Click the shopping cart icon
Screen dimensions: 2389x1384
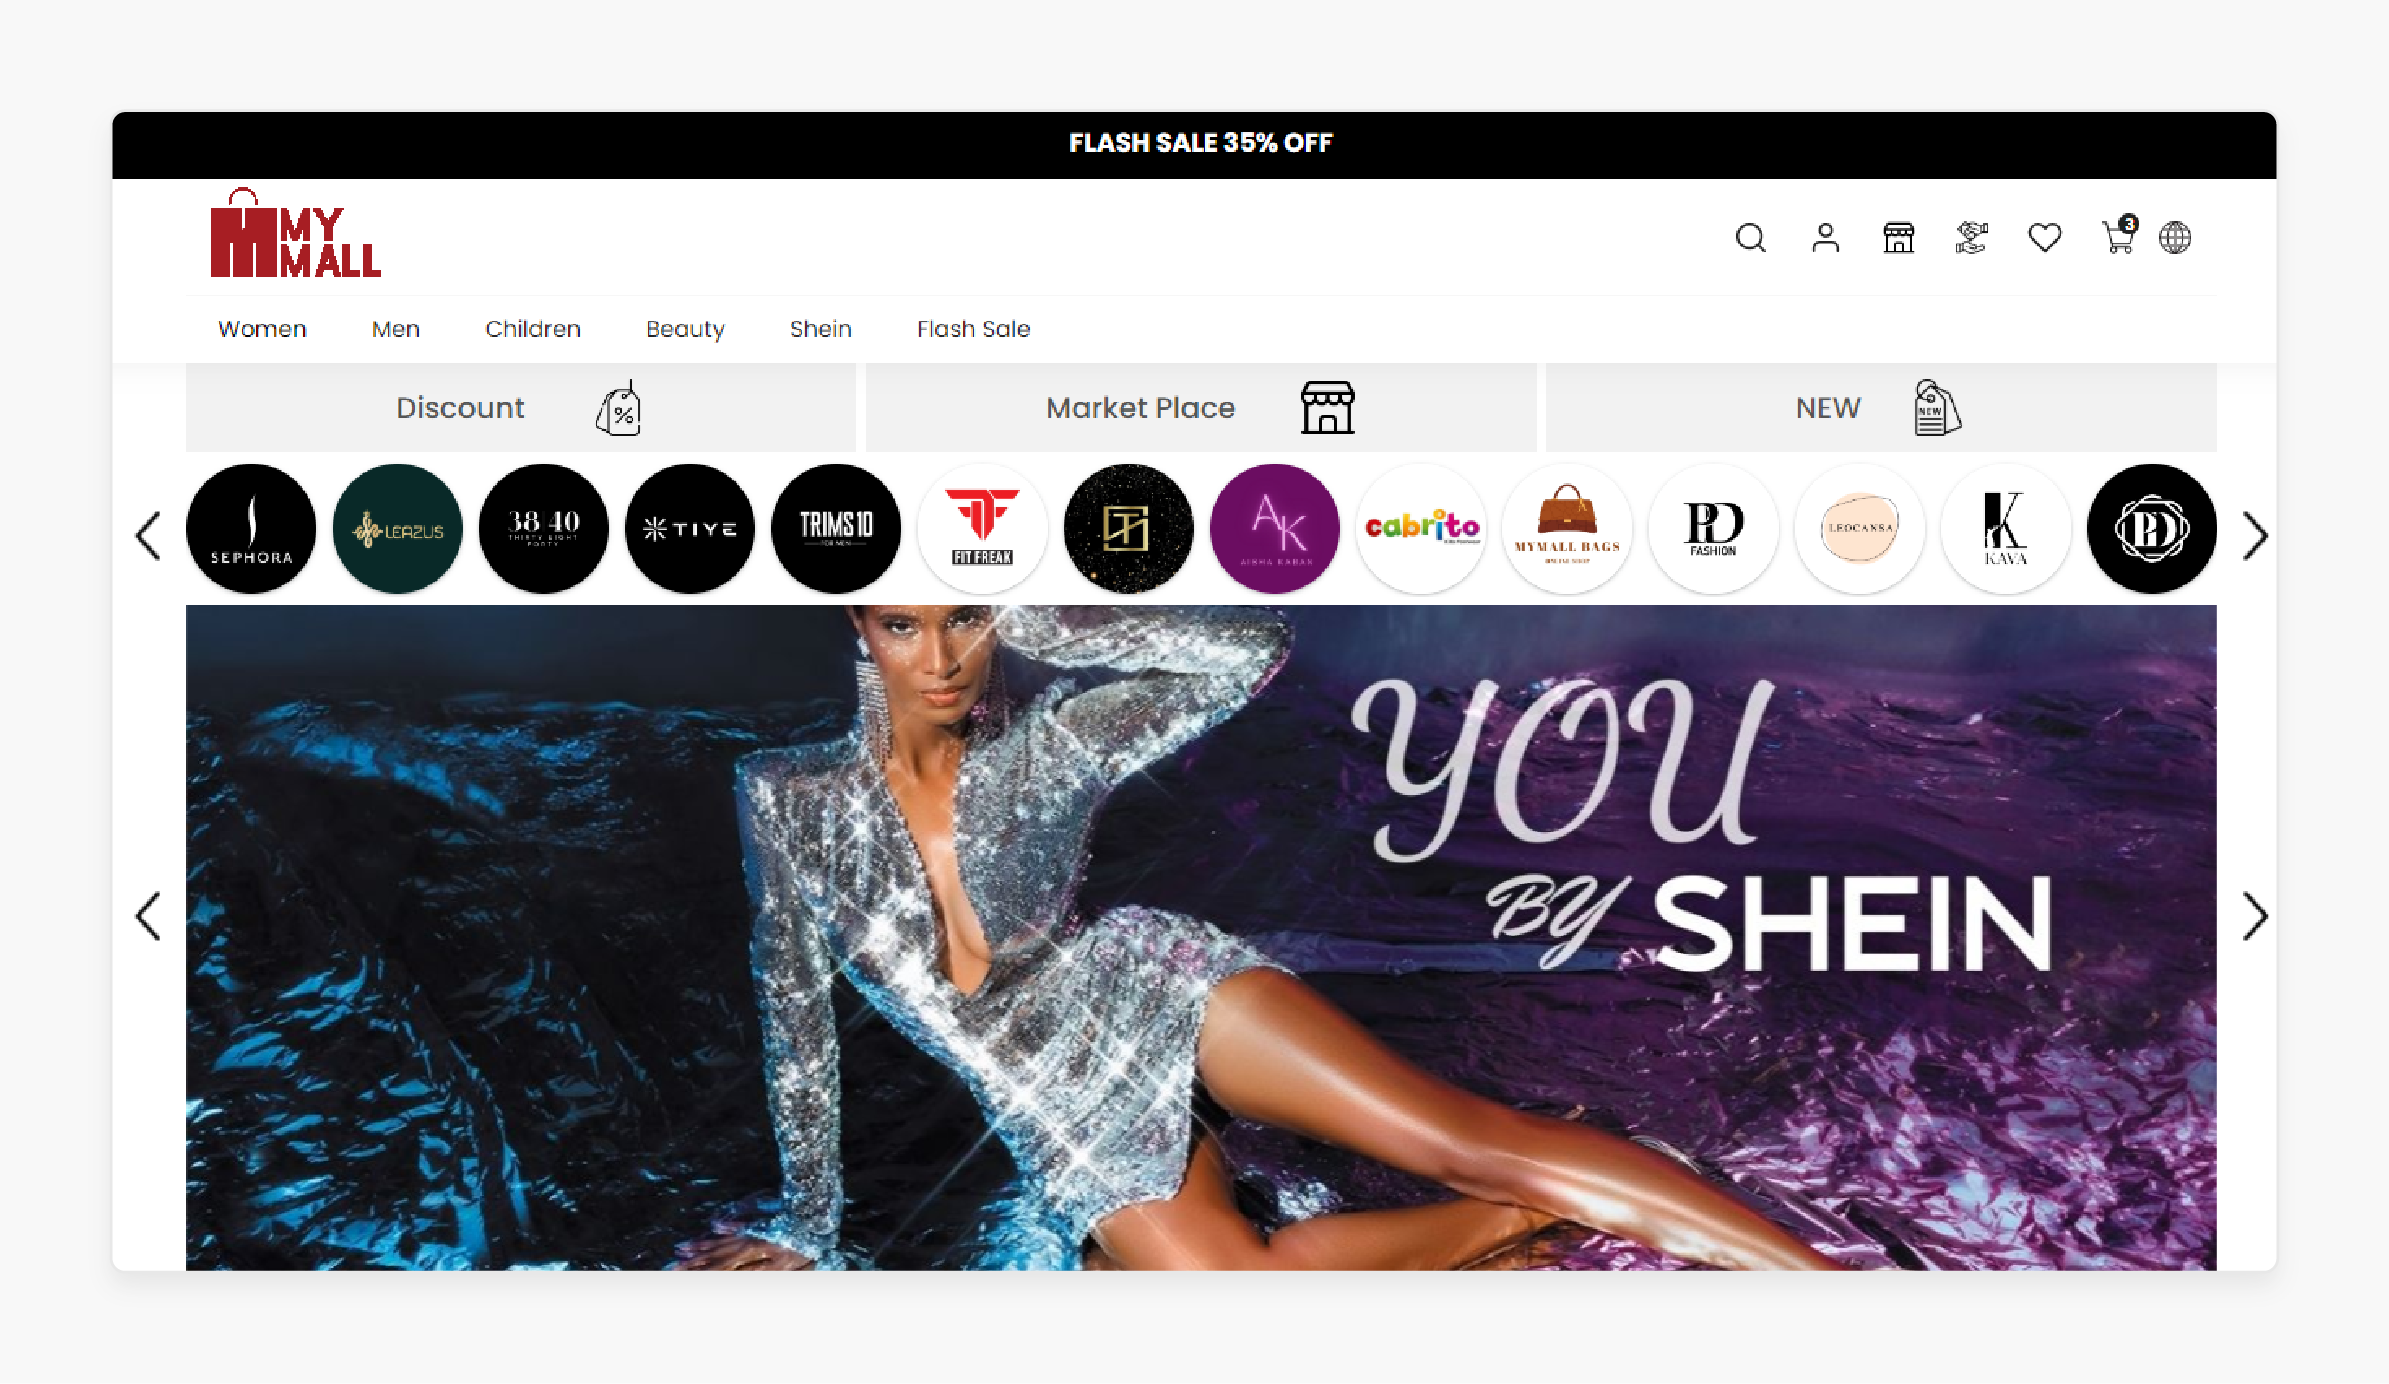point(2116,236)
